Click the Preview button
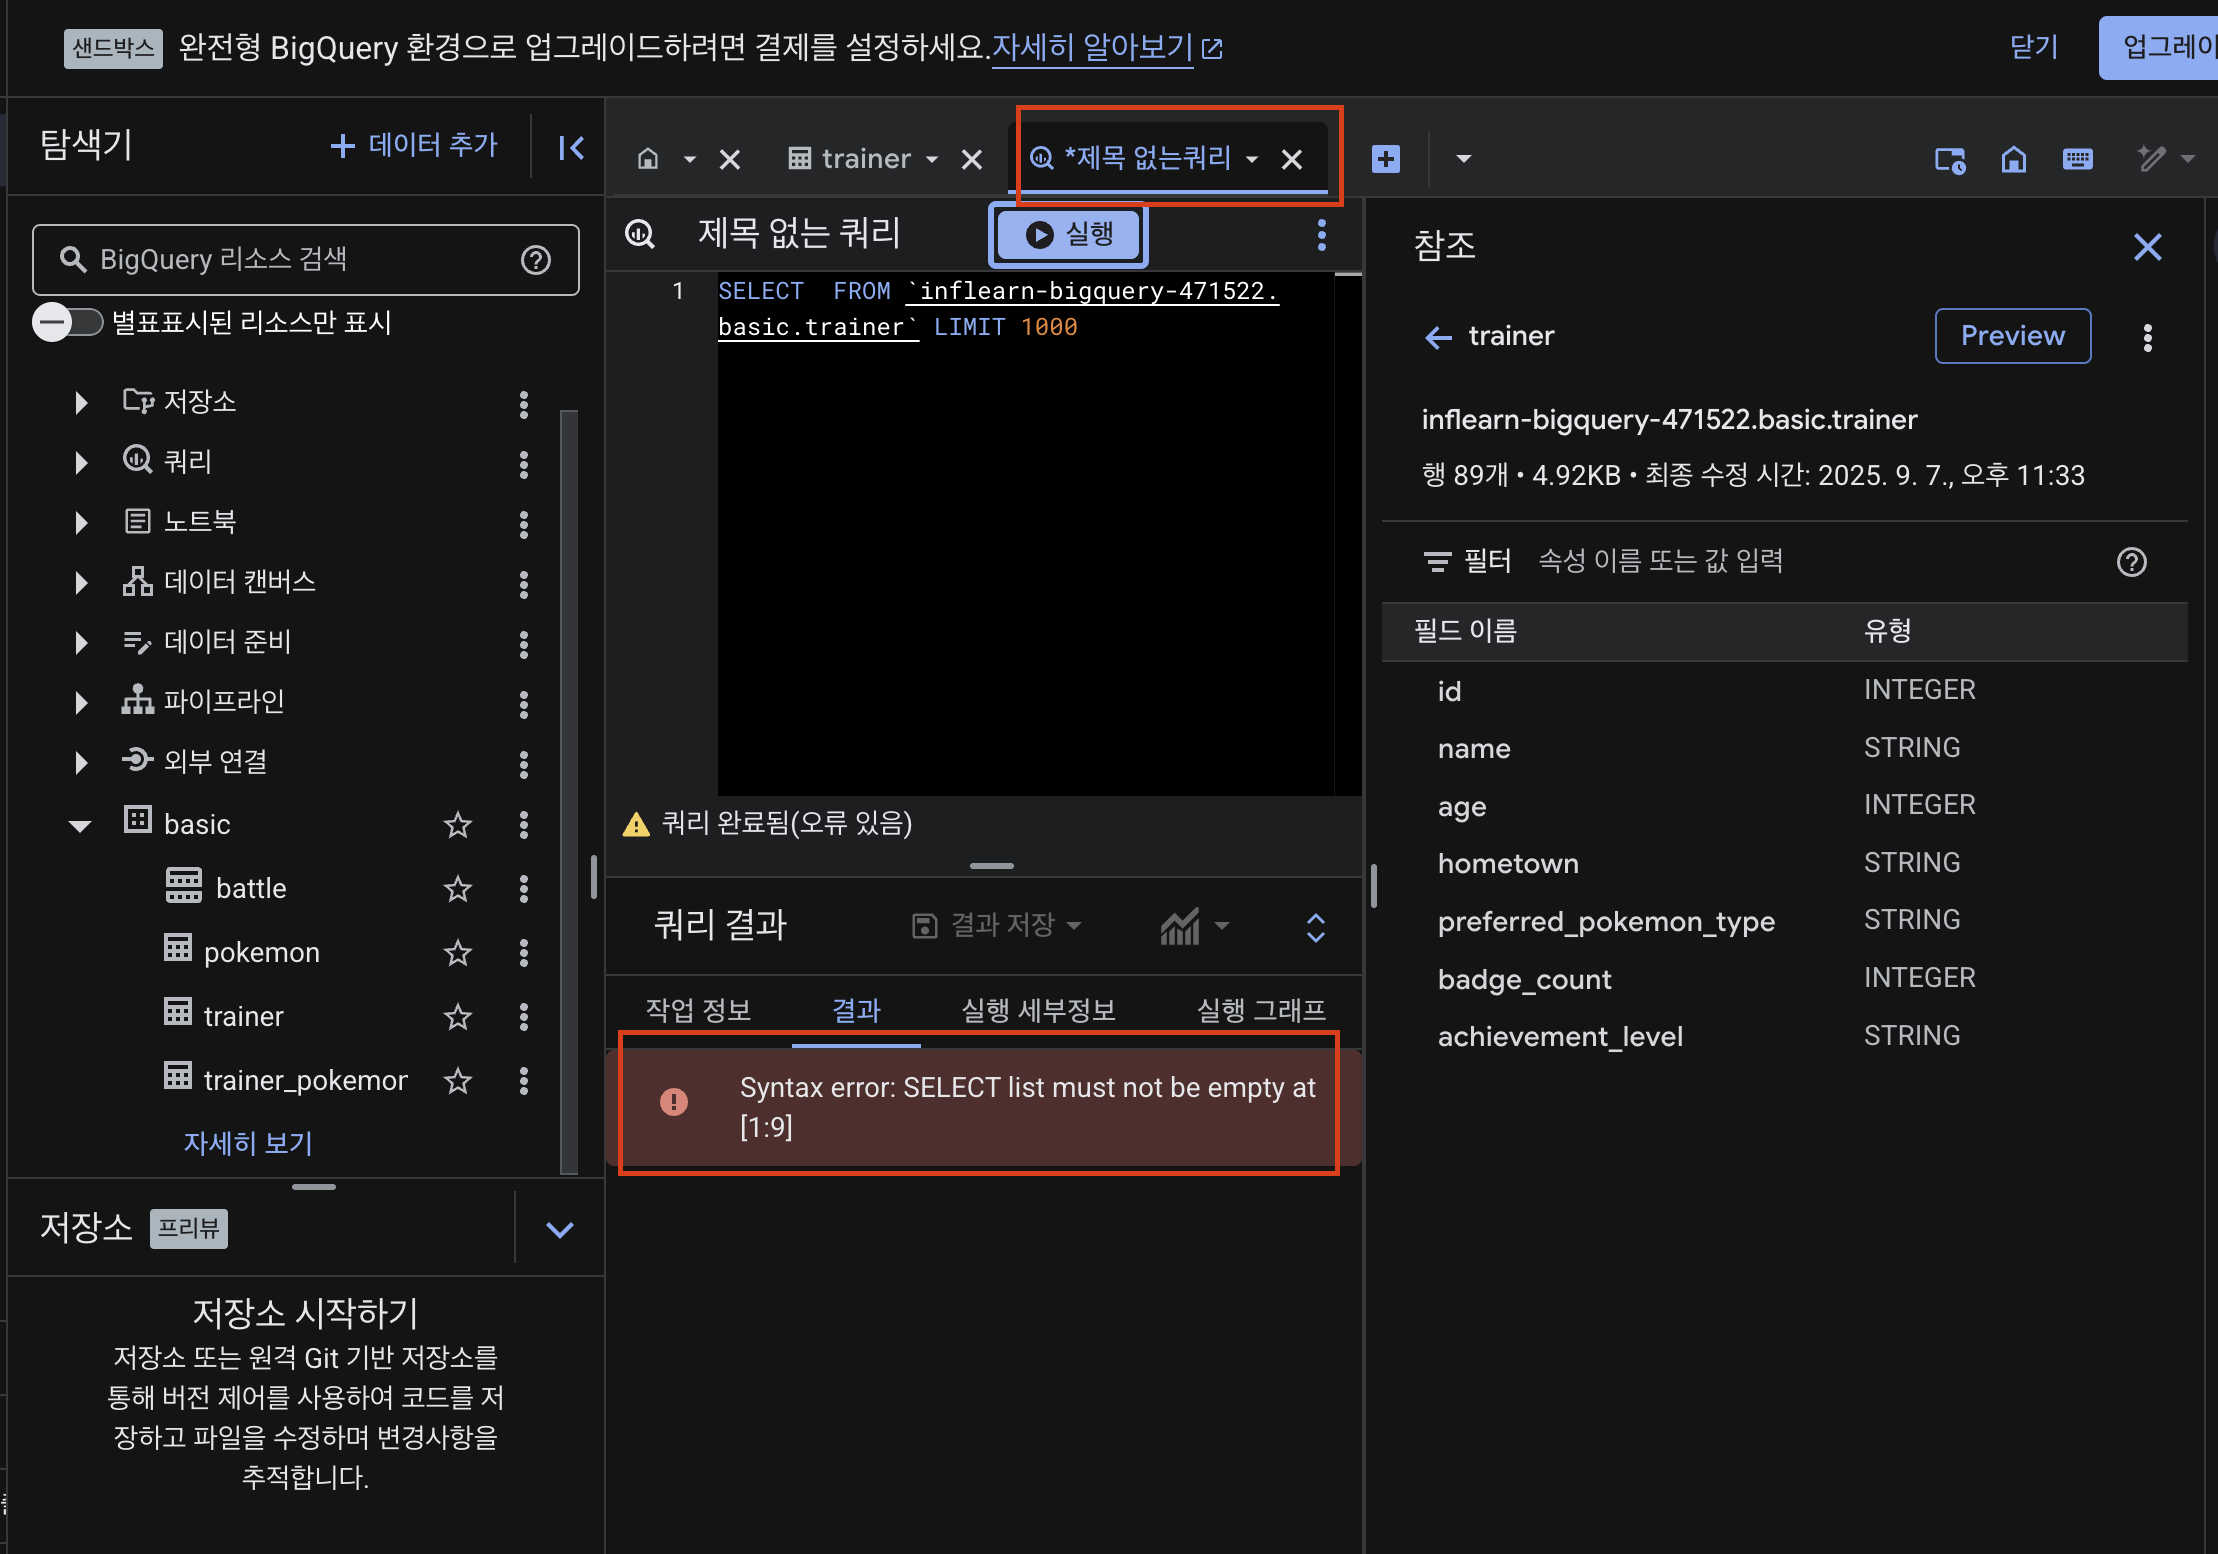This screenshot has height=1554, width=2218. click(x=2013, y=336)
